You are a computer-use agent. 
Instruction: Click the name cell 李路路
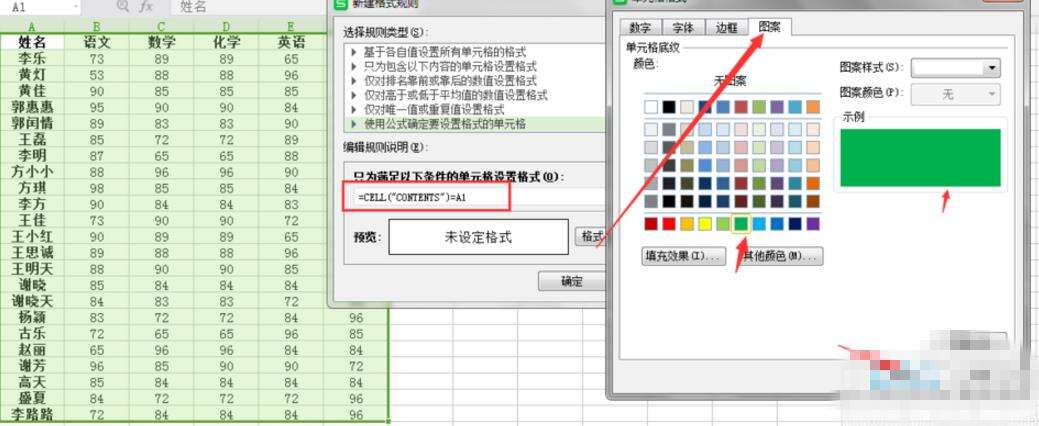coord(32,415)
